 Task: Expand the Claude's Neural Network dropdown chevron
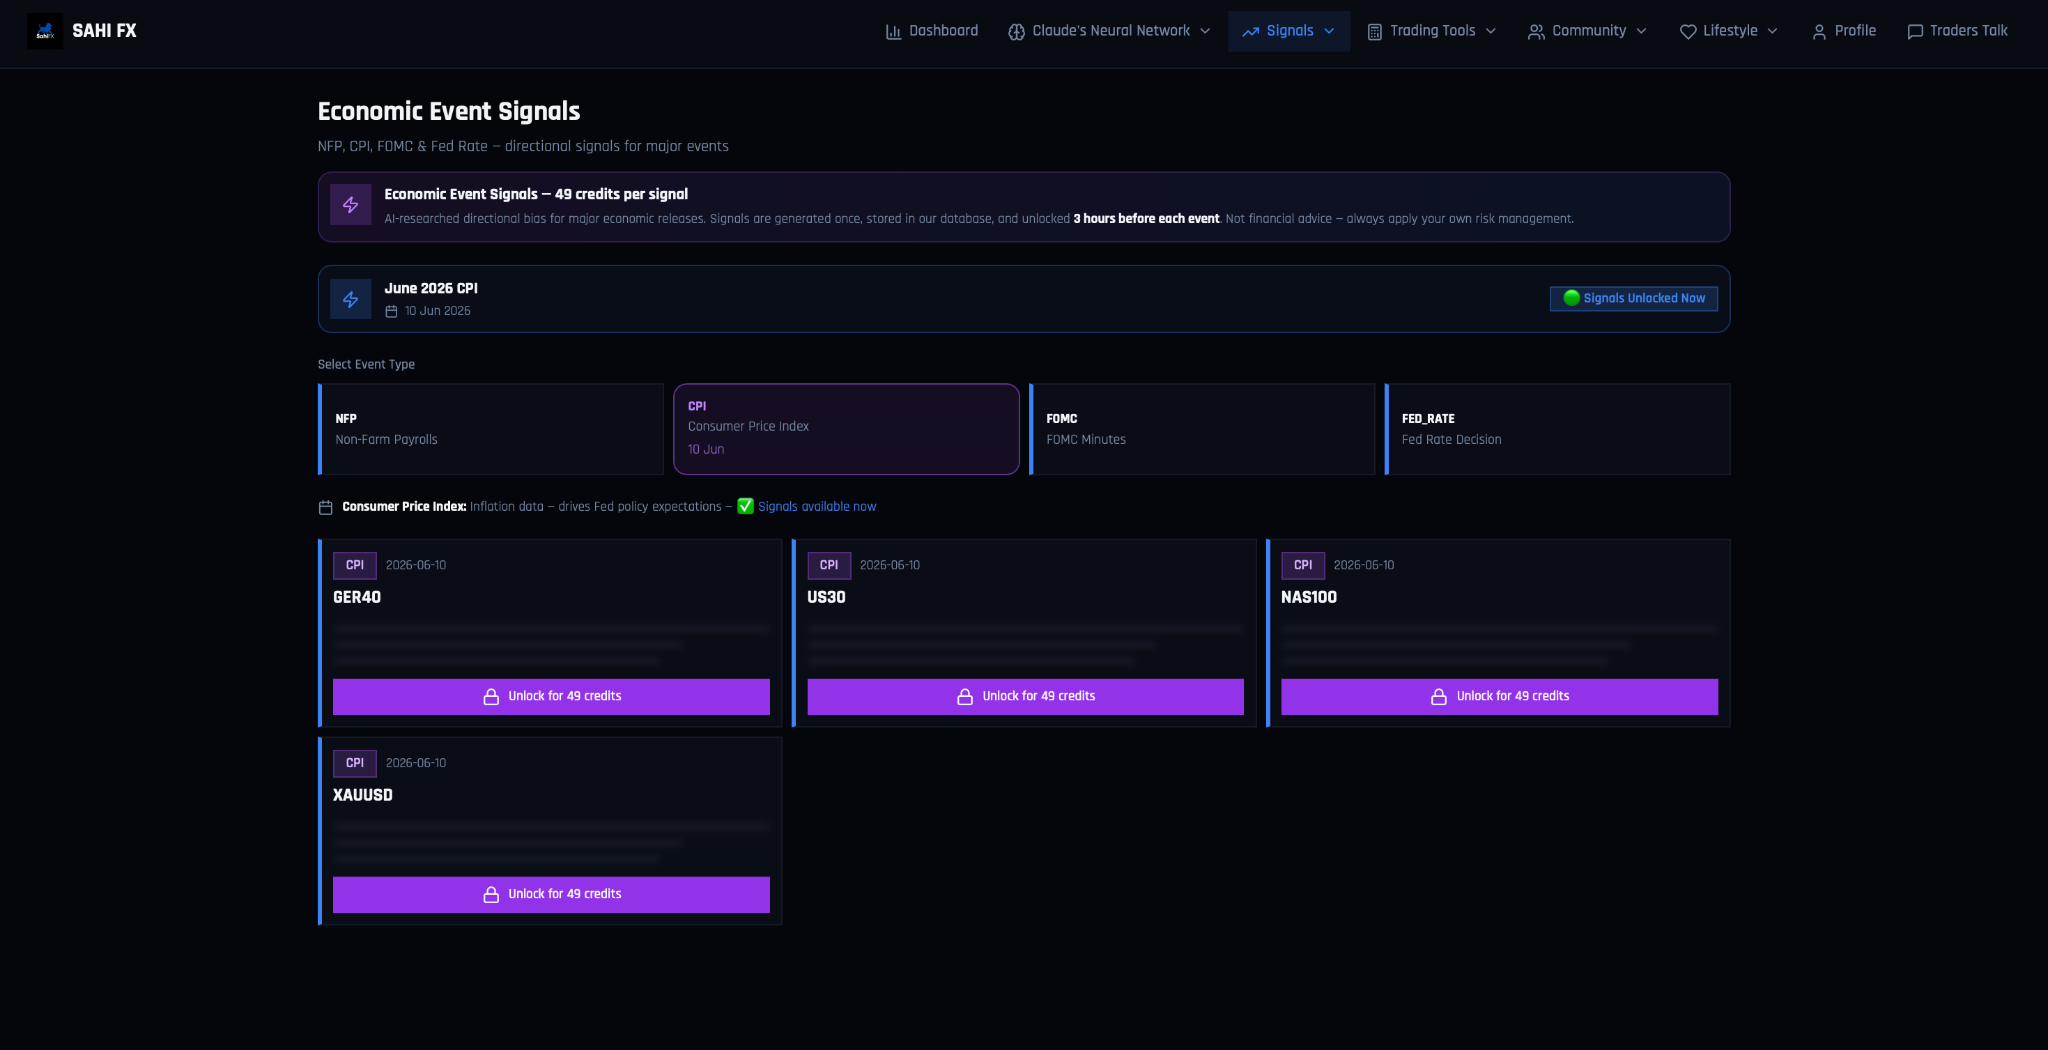pyautogui.click(x=1205, y=31)
